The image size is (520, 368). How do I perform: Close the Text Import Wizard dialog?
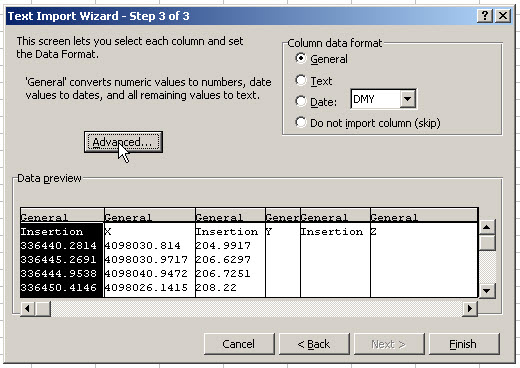tap(503, 16)
